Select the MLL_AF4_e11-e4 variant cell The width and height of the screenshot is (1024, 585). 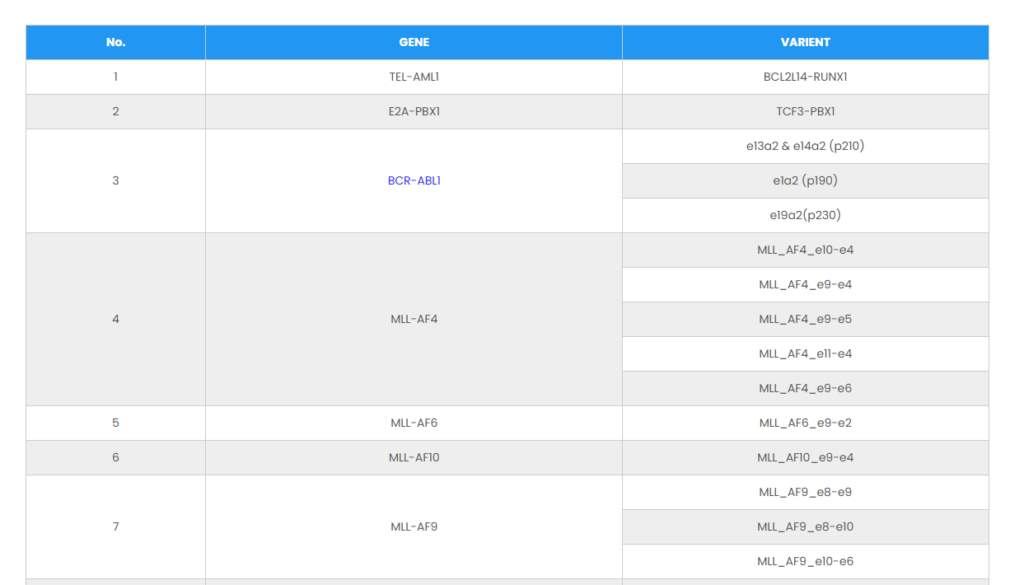pos(805,354)
